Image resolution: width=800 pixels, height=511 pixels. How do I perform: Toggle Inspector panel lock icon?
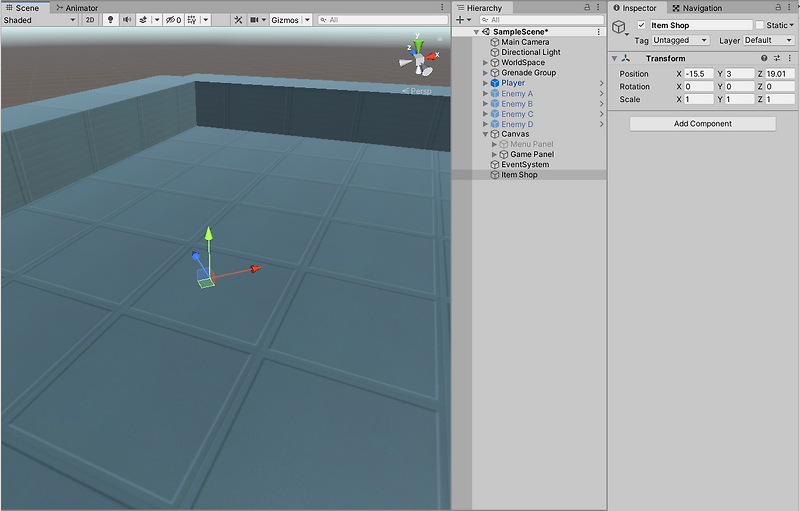tap(778, 7)
